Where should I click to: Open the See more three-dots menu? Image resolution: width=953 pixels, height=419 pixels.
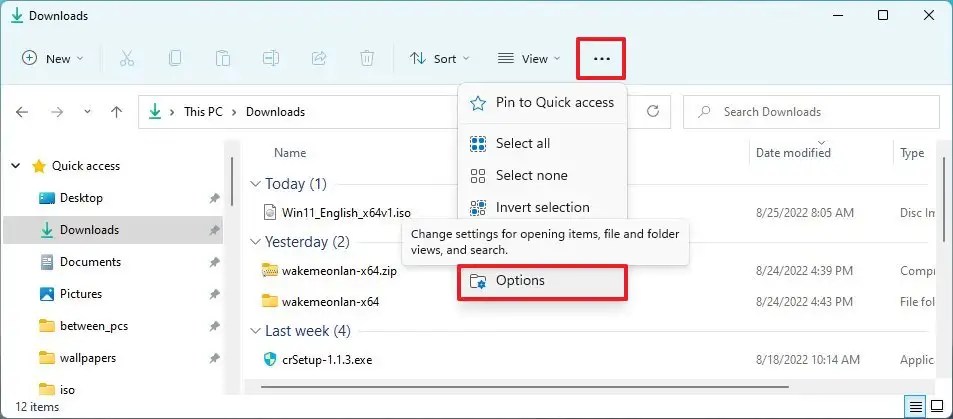coord(601,59)
